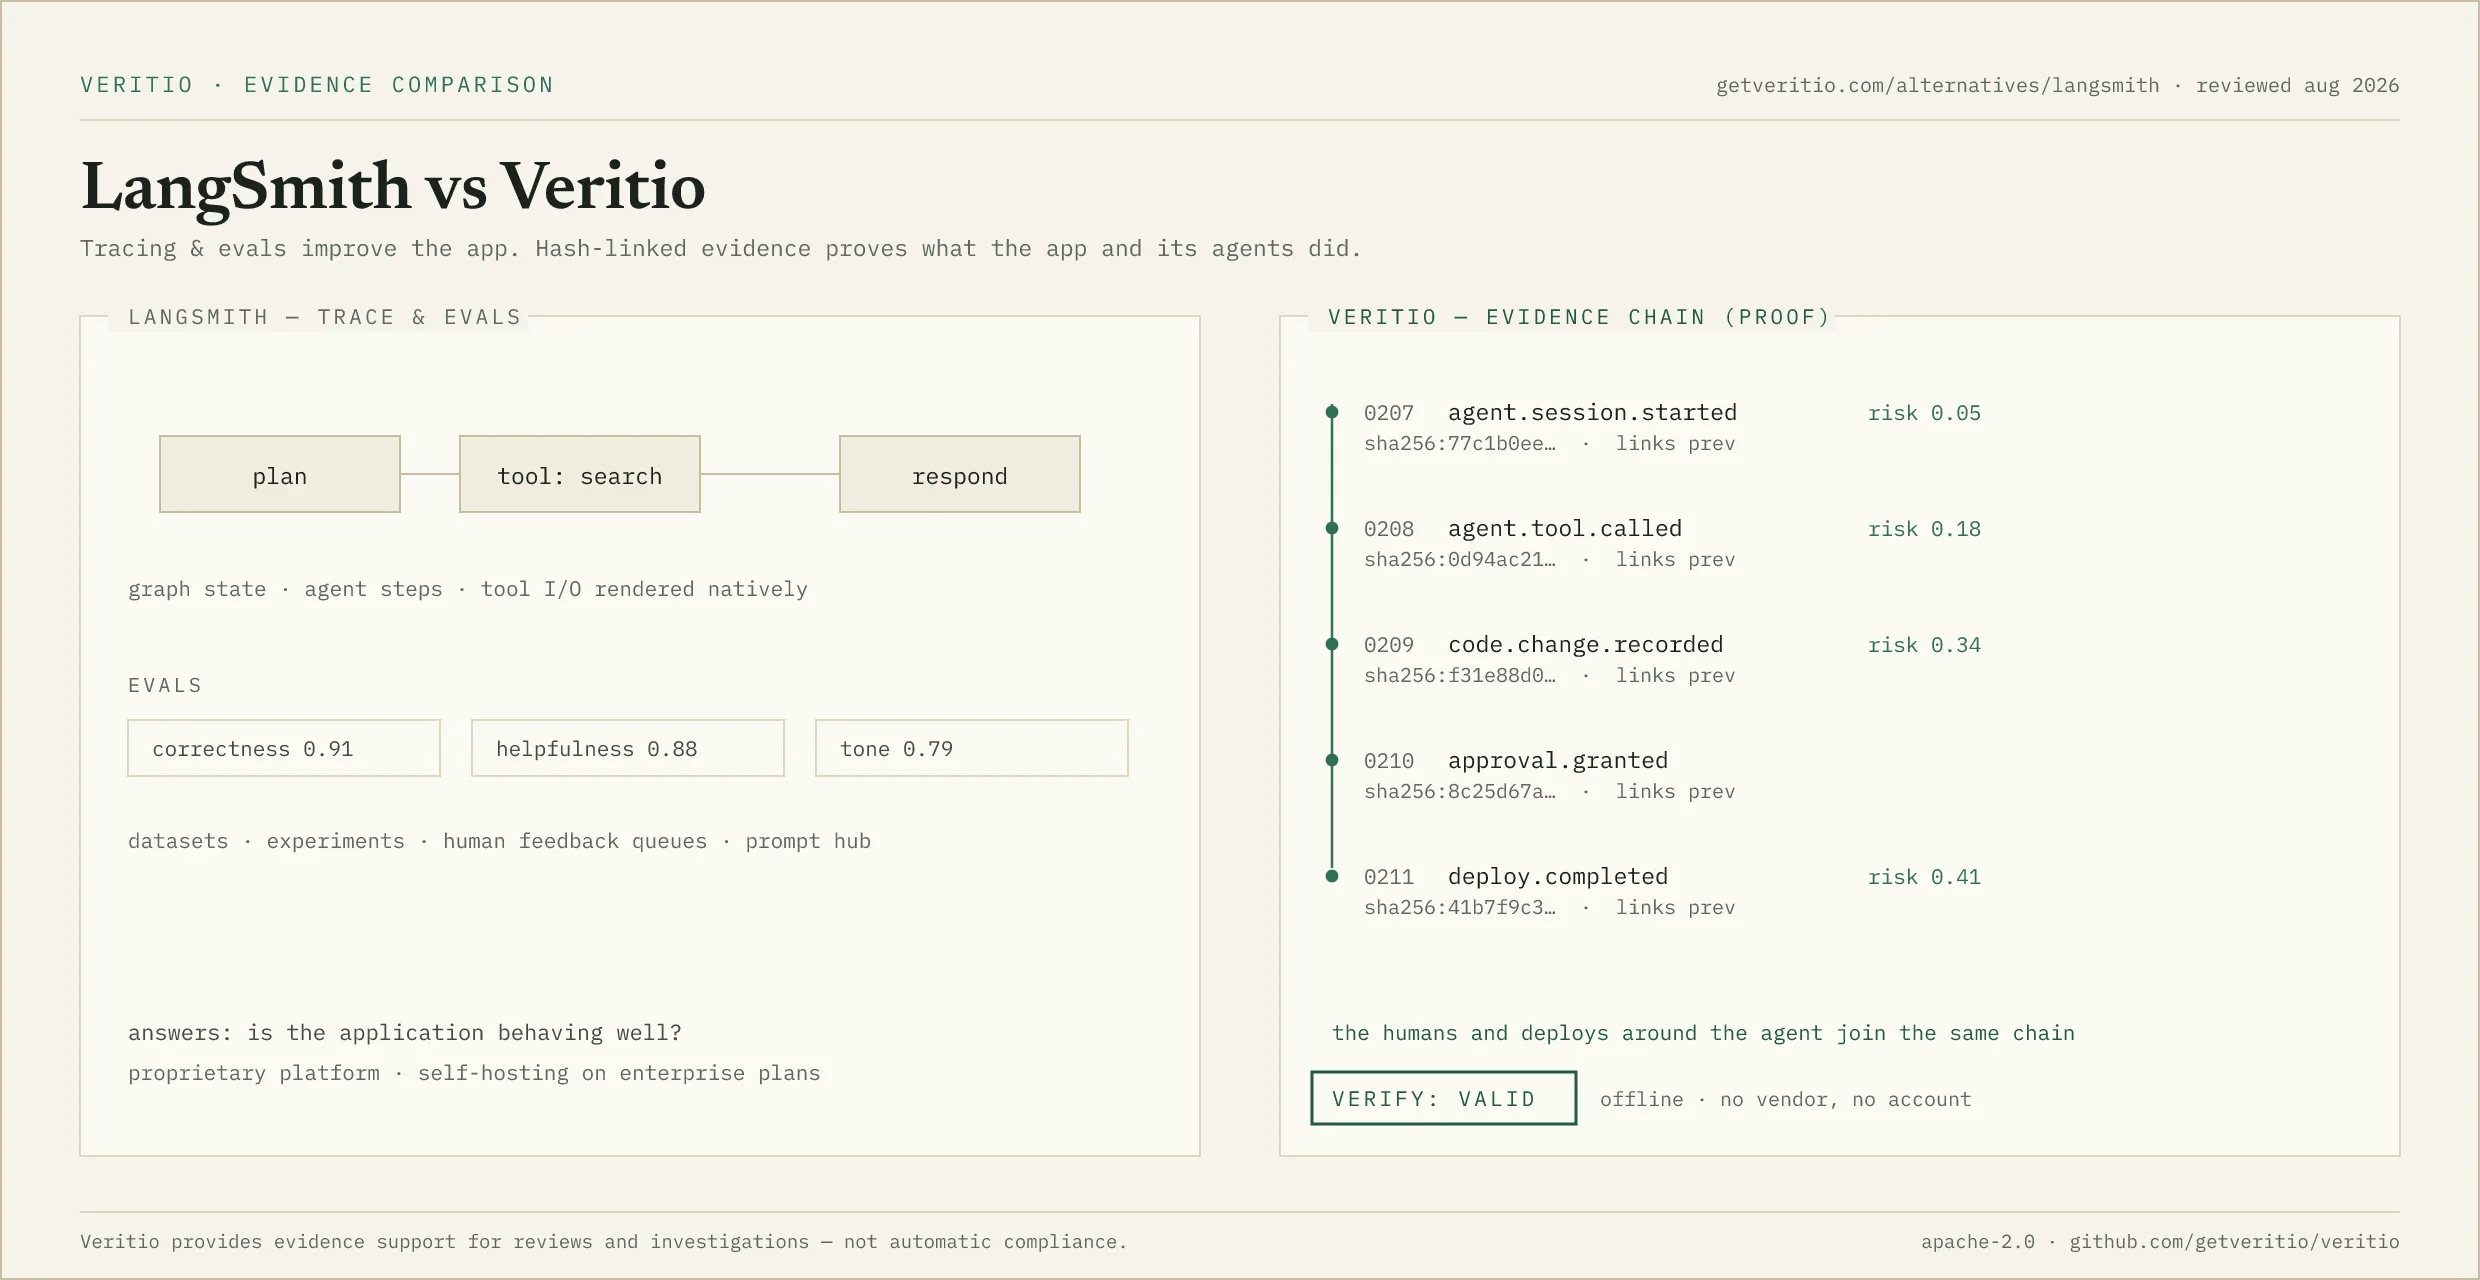Click the "humans and deploys" chain caption
This screenshot has height=1280, width=2480.
(1703, 1033)
